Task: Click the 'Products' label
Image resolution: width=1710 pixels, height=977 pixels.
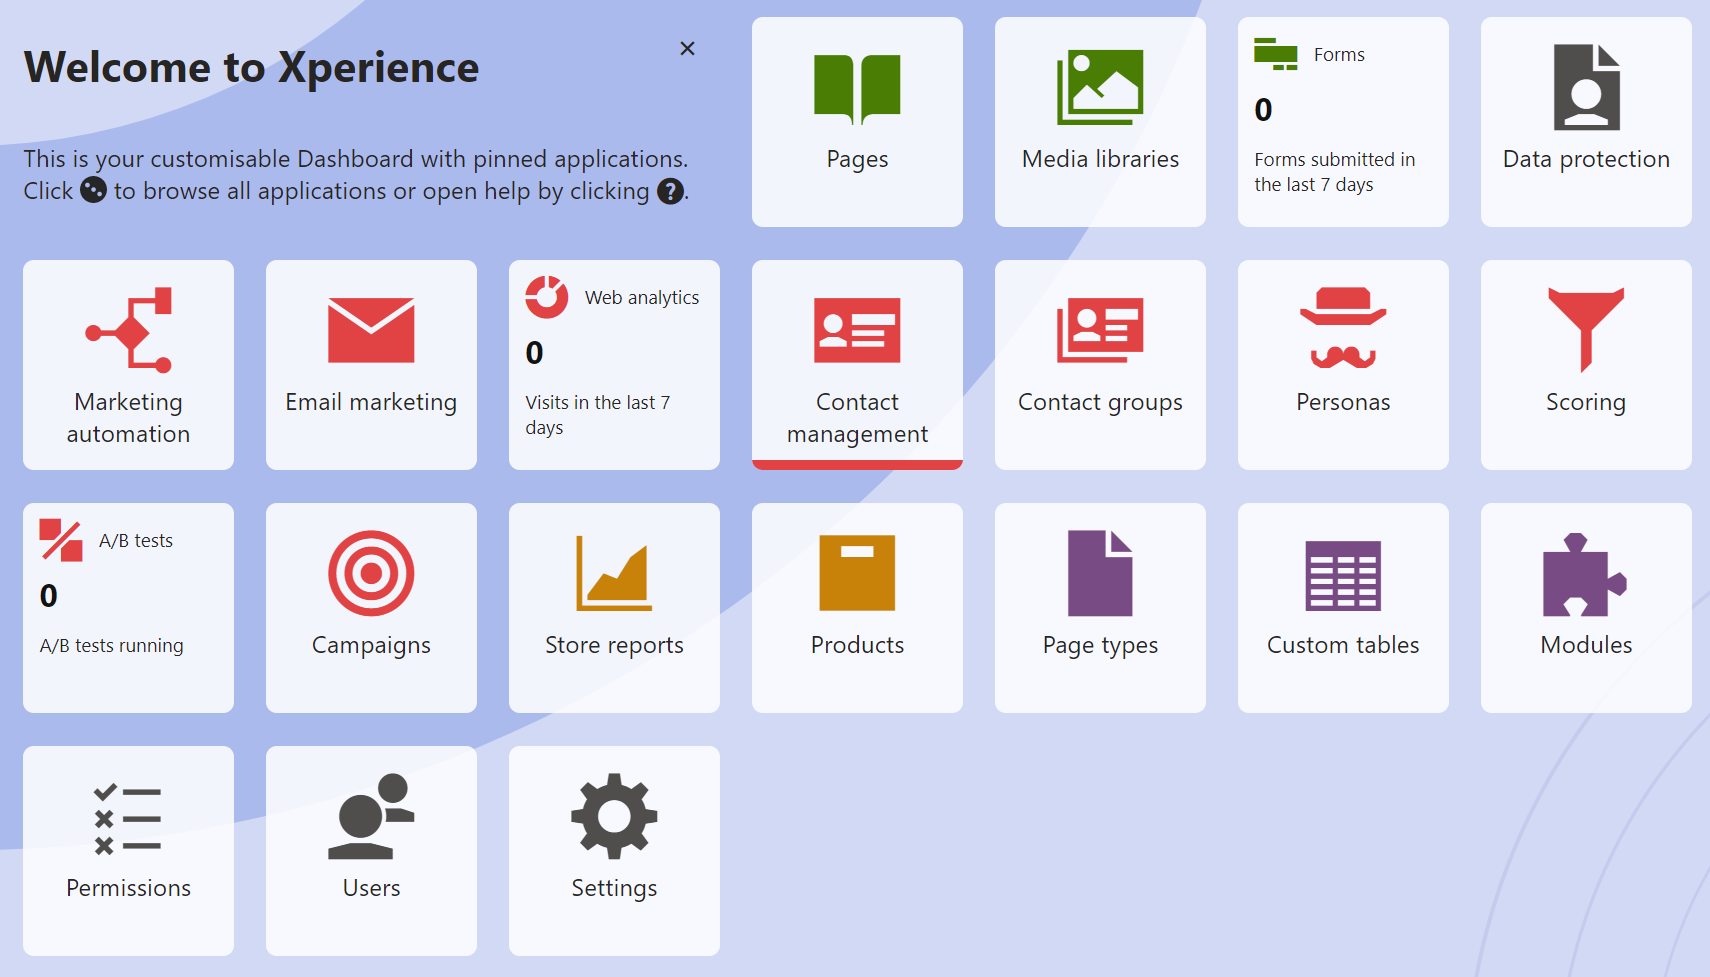Action: point(857,645)
